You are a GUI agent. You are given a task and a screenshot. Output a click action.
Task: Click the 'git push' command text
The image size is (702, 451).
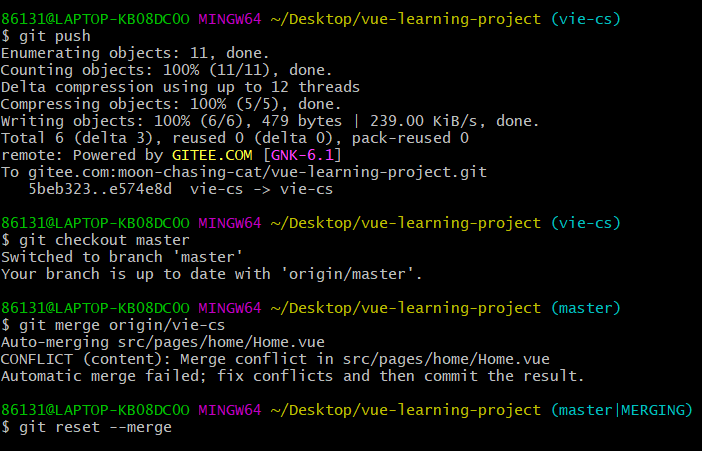[x=50, y=35]
